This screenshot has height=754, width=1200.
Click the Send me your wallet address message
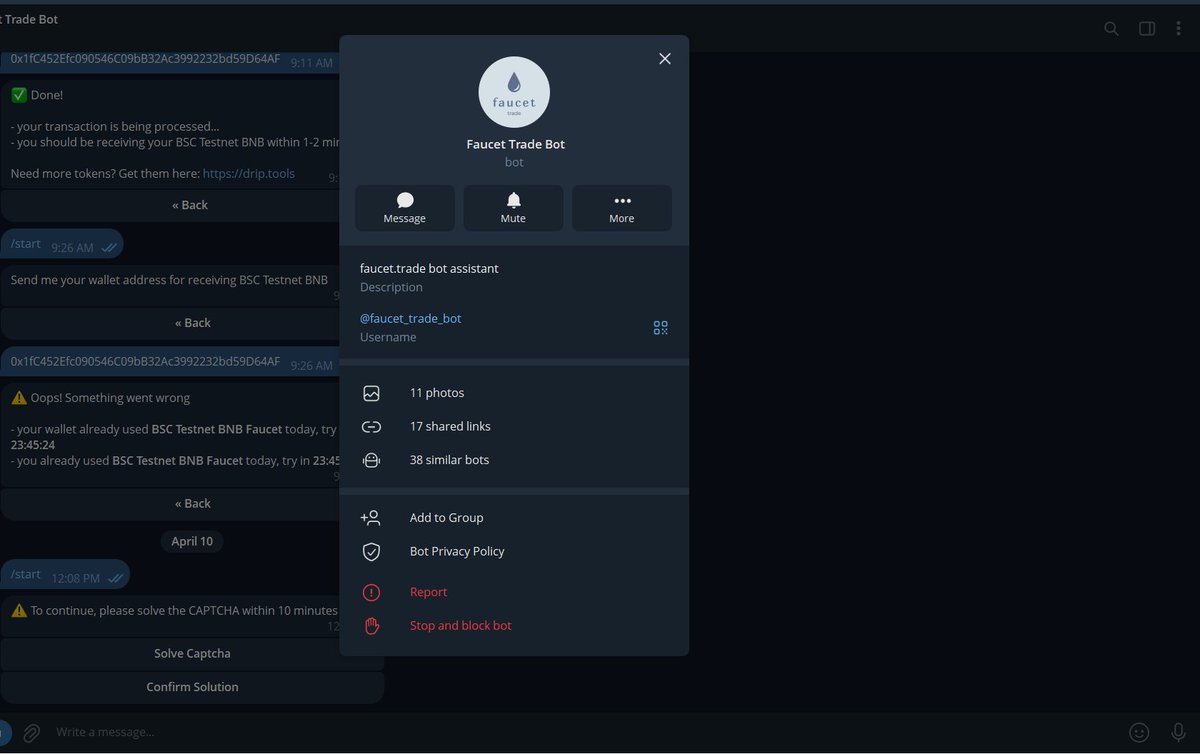pyautogui.click(x=169, y=280)
